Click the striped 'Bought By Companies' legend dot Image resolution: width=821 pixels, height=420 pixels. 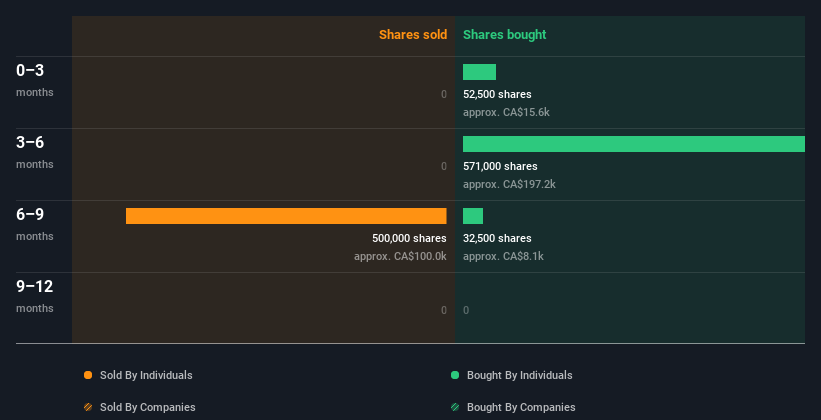455,407
